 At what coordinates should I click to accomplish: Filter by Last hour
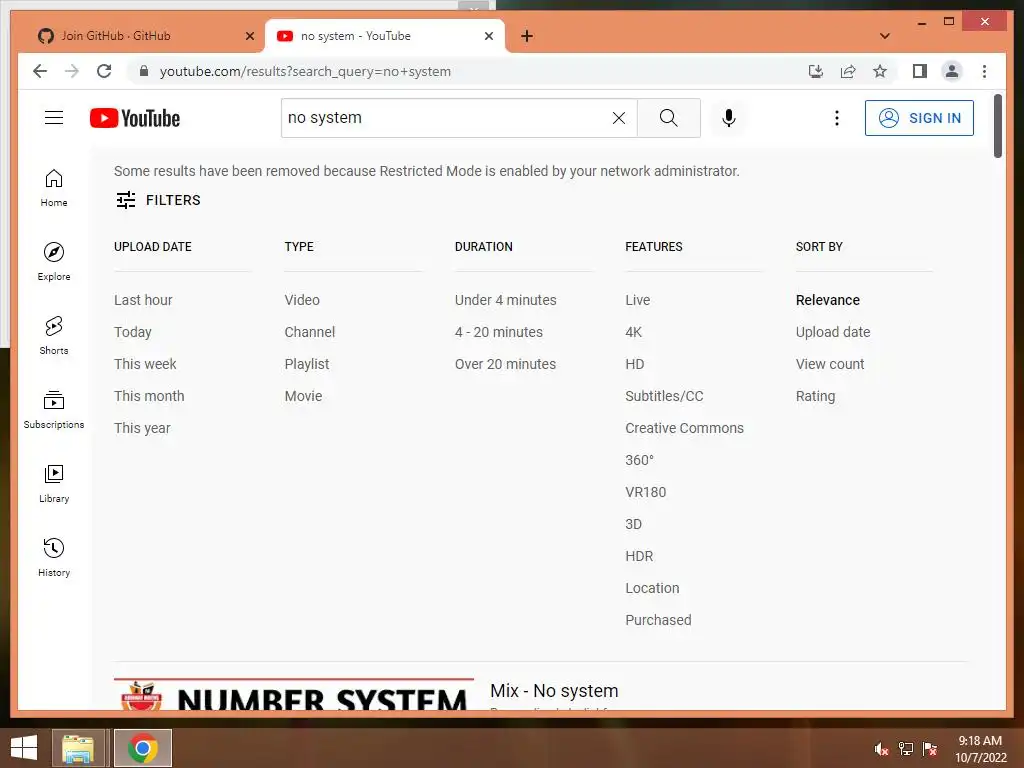pos(143,300)
